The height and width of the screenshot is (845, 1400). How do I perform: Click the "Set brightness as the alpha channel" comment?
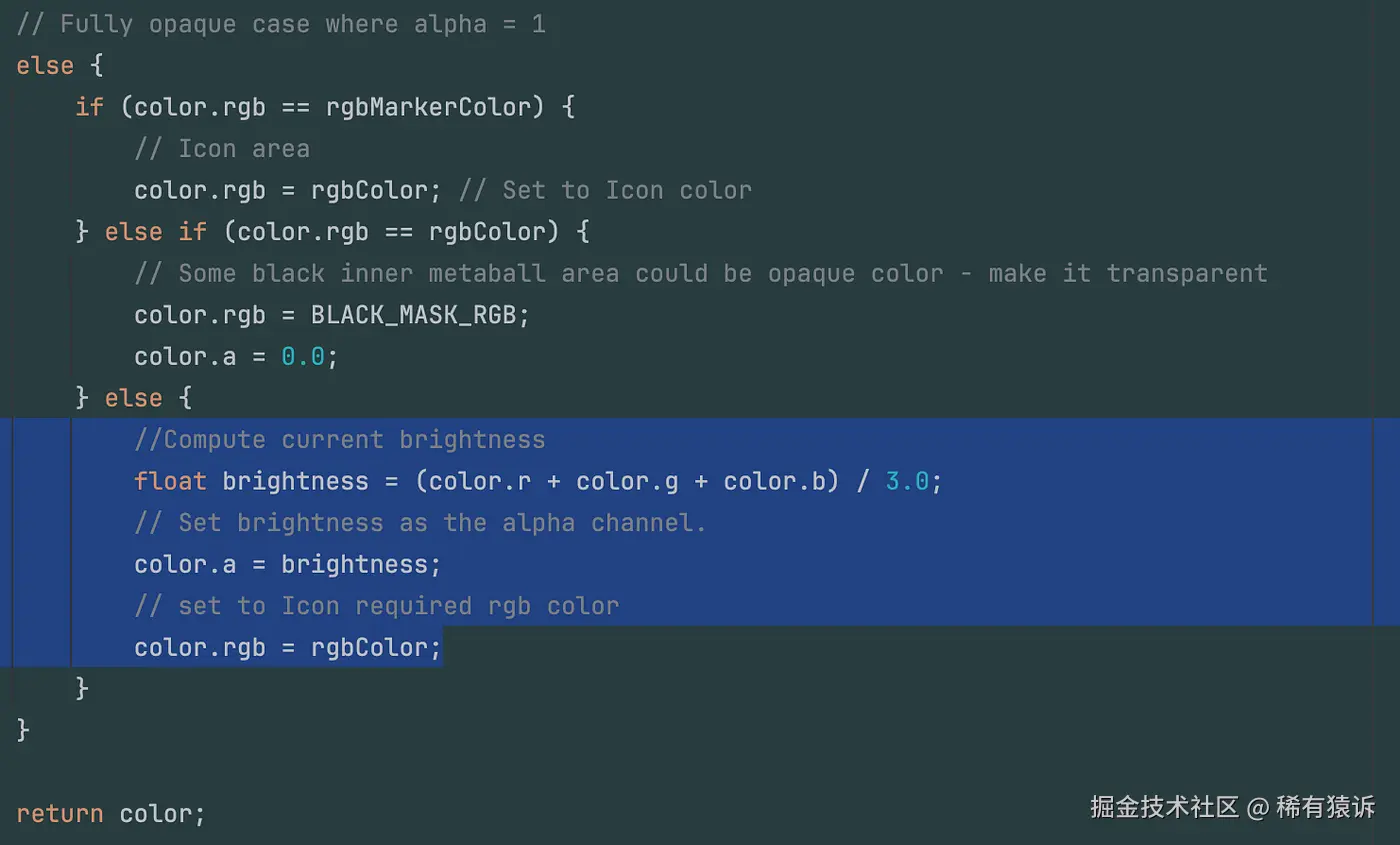click(x=420, y=523)
